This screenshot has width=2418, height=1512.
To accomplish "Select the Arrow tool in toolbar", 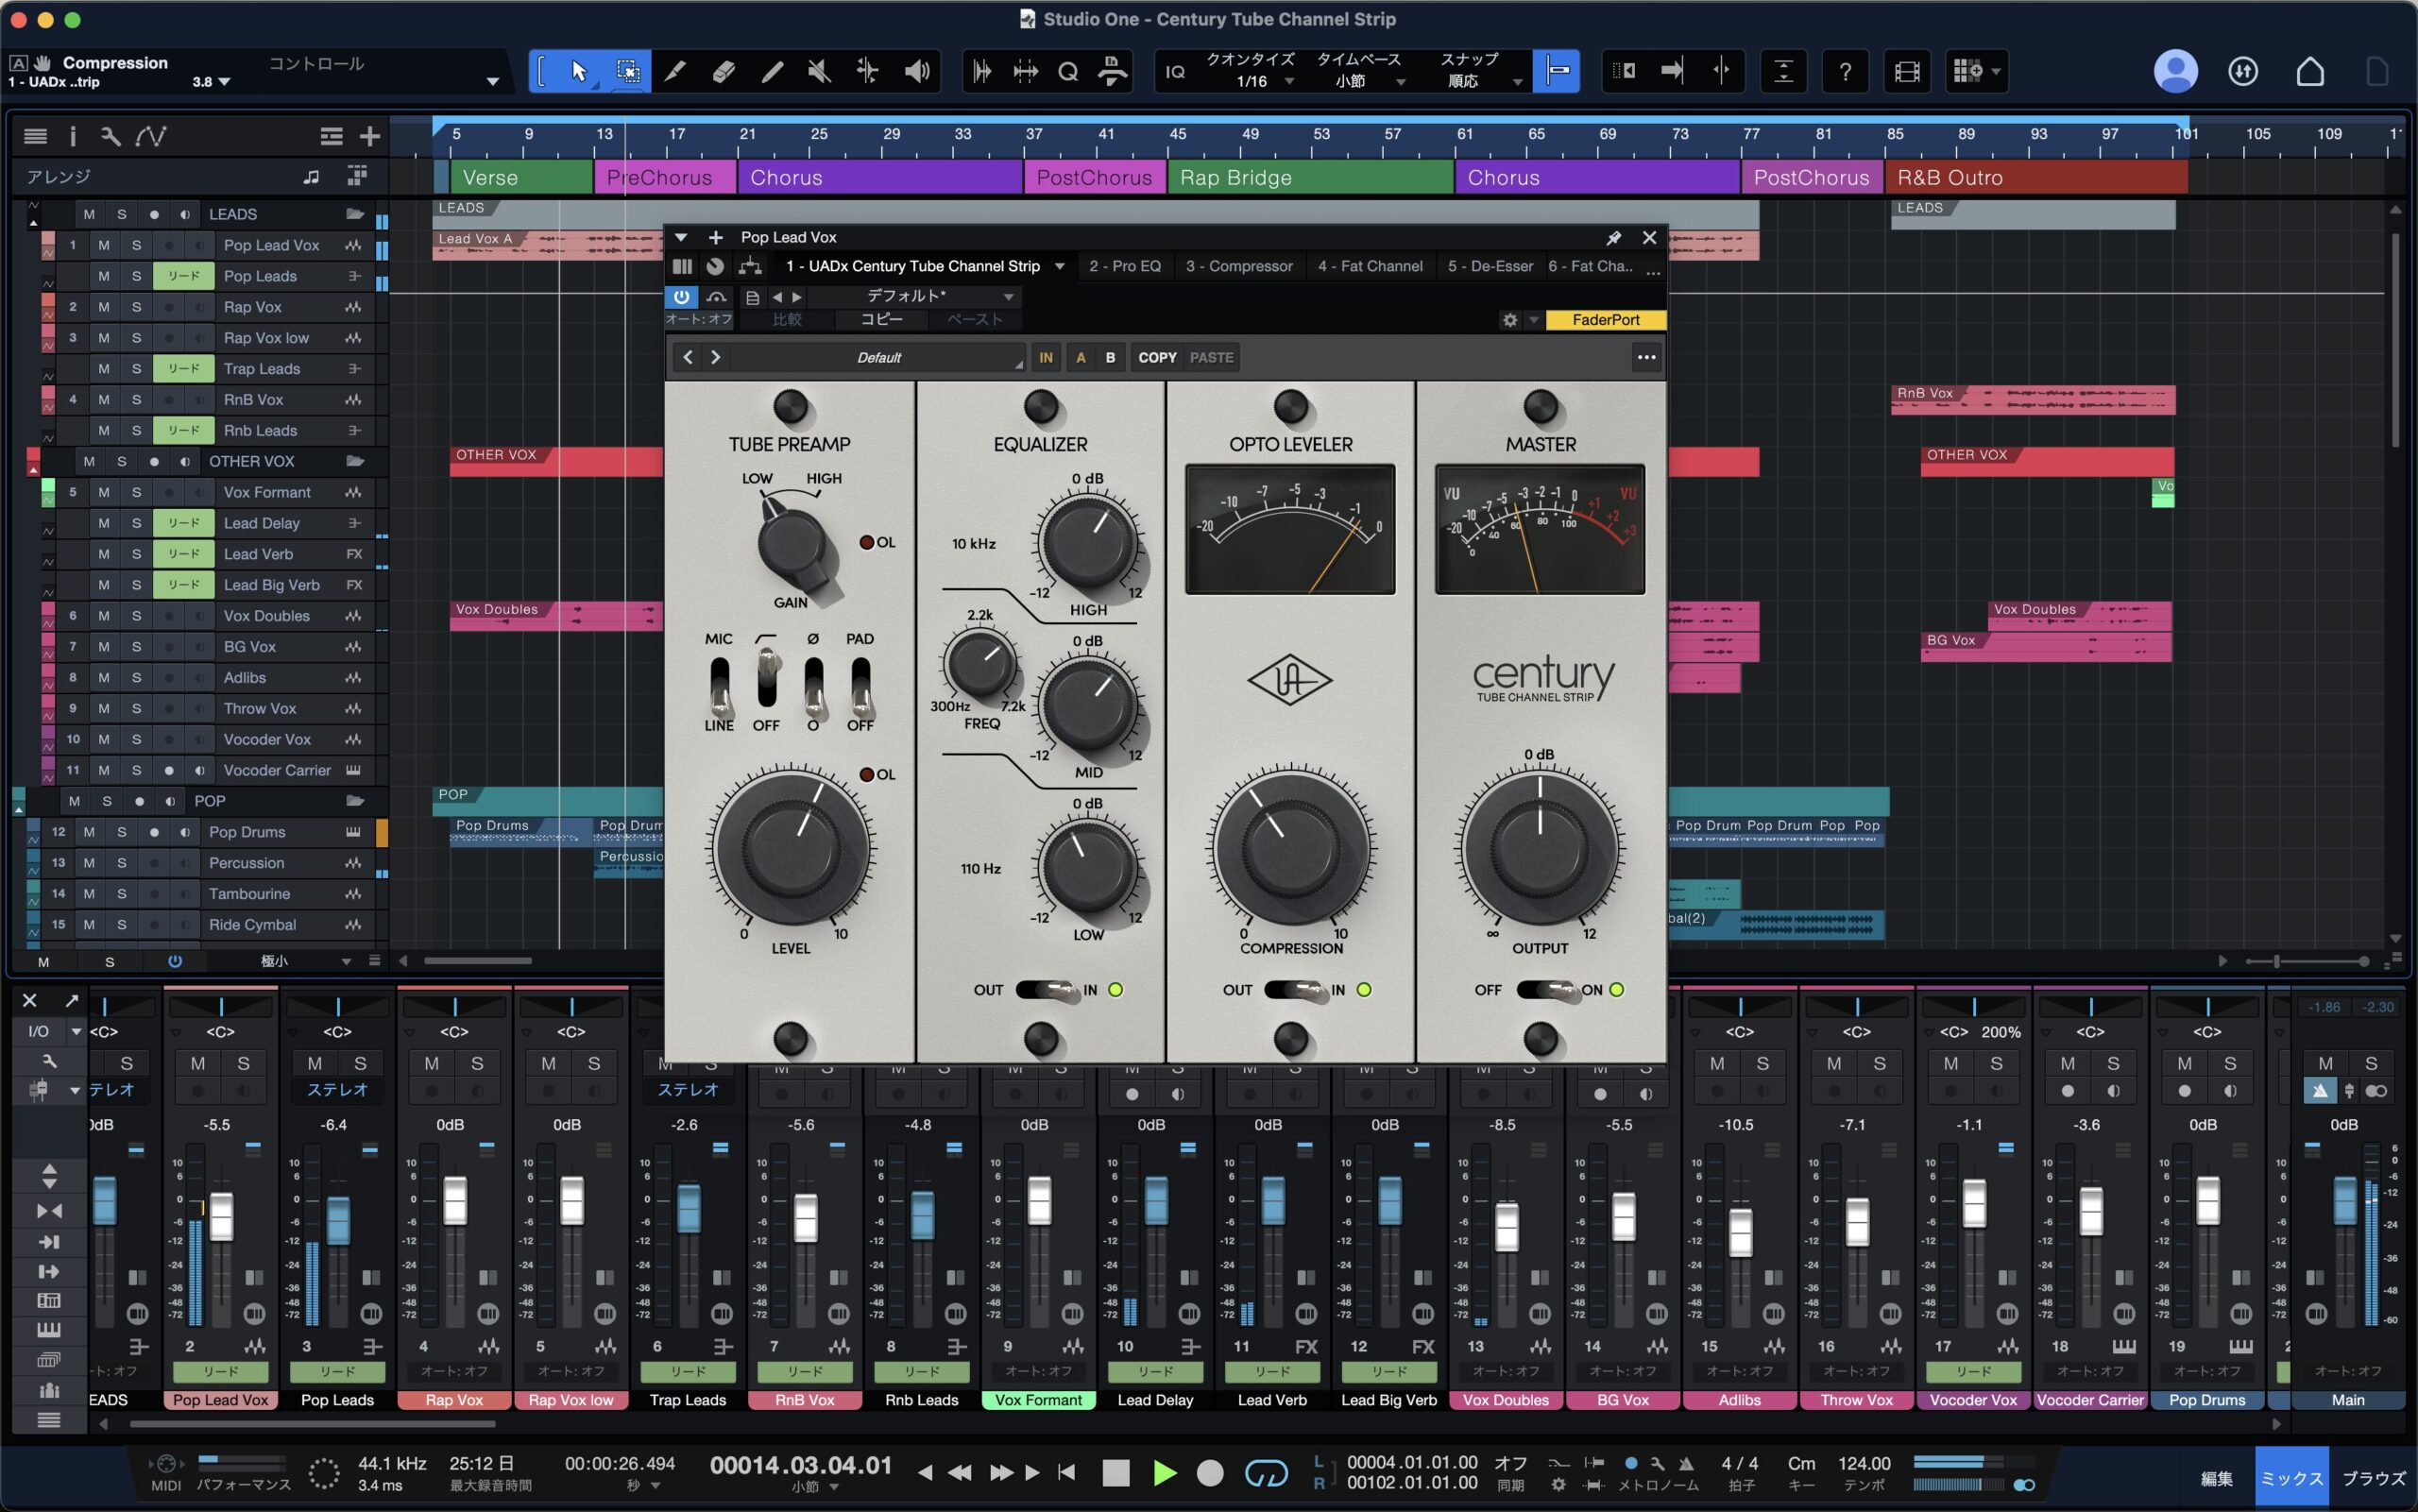I will [x=578, y=71].
